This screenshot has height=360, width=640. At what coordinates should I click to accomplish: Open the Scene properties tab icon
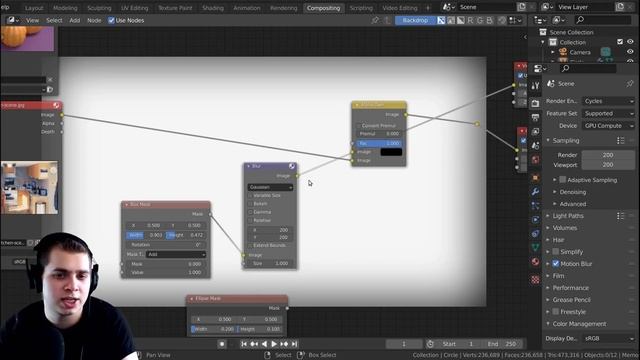coord(536,146)
